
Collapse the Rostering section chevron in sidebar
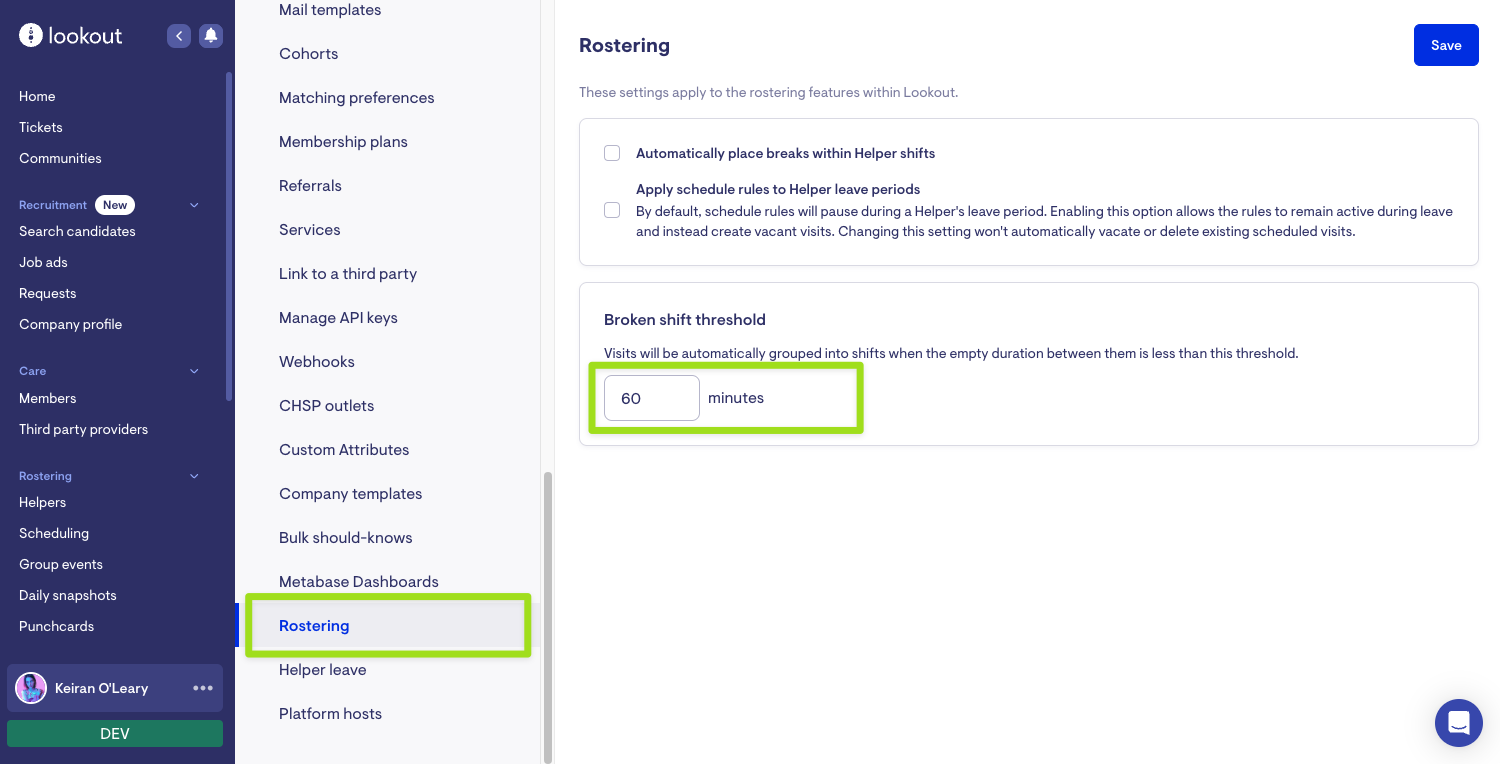click(194, 476)
